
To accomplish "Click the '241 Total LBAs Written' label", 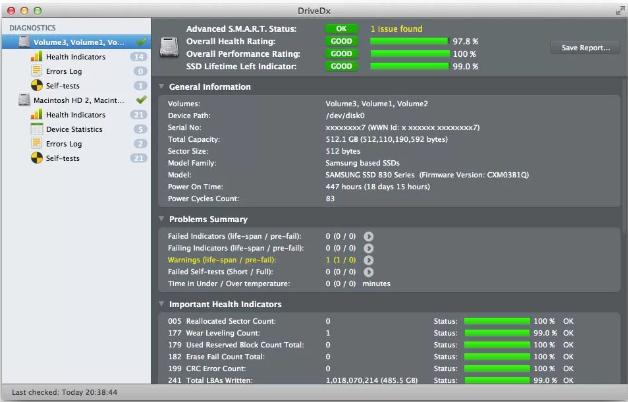I will [210, 380].
